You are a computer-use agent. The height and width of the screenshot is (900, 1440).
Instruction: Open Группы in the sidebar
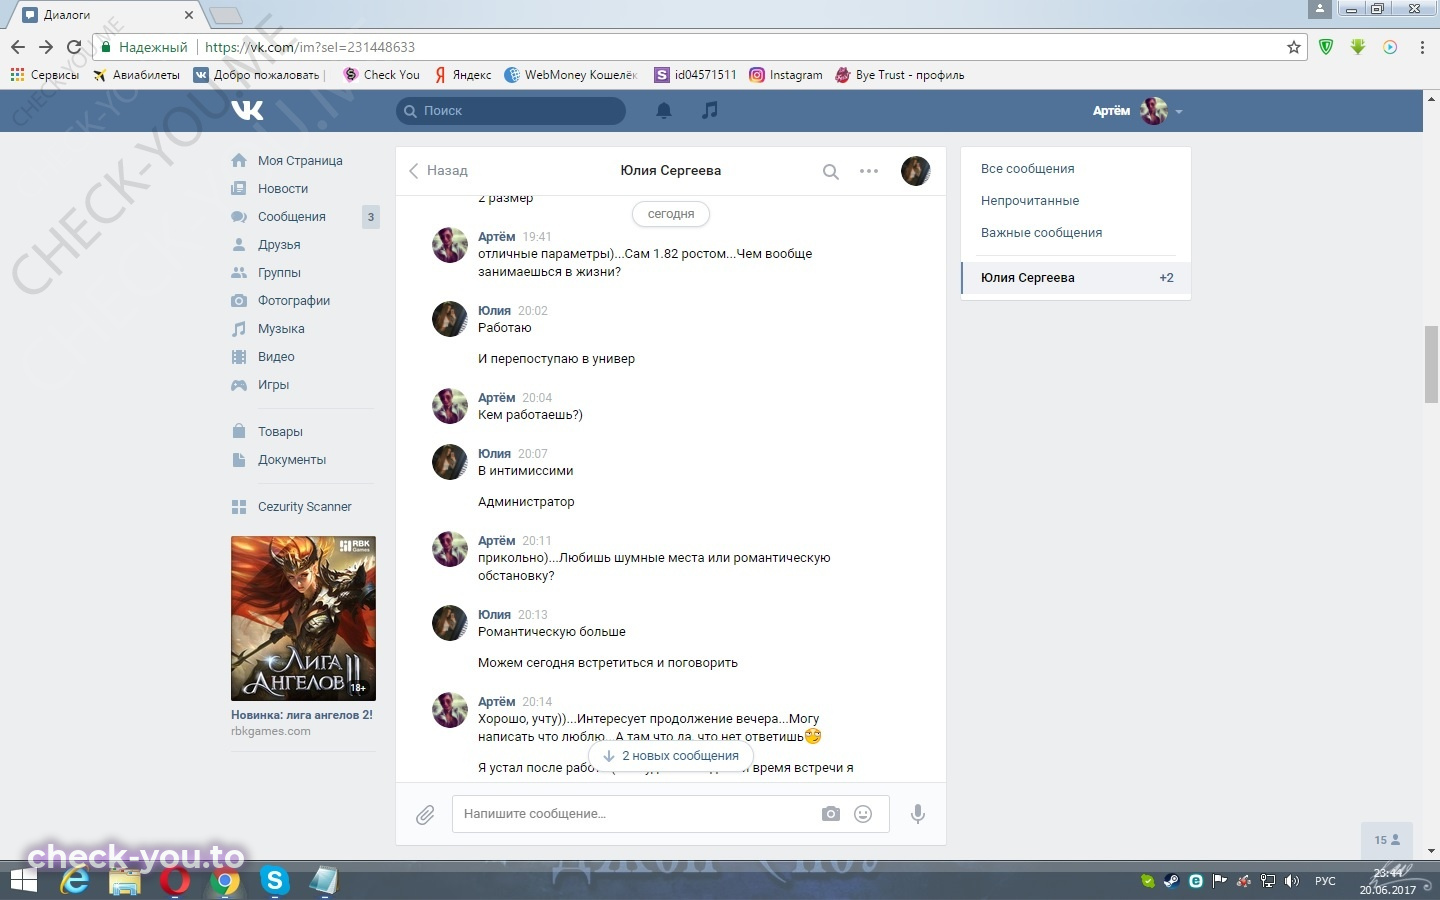point(279,273)
